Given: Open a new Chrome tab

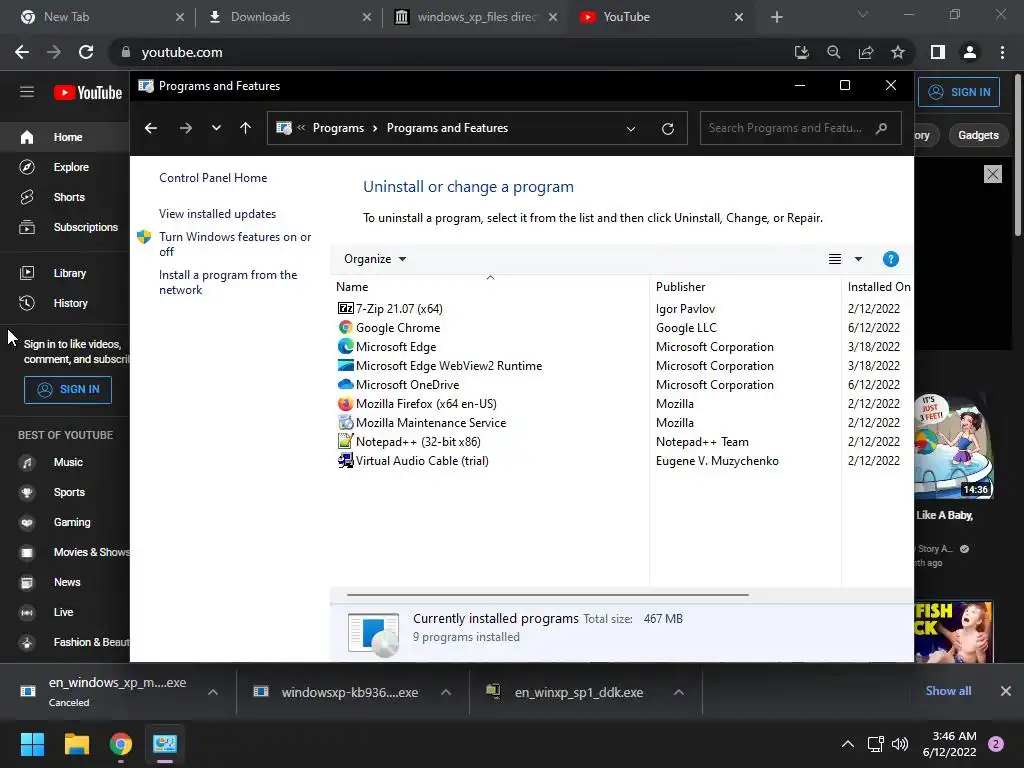Looking at the screenshot, I should click(776, 17).
